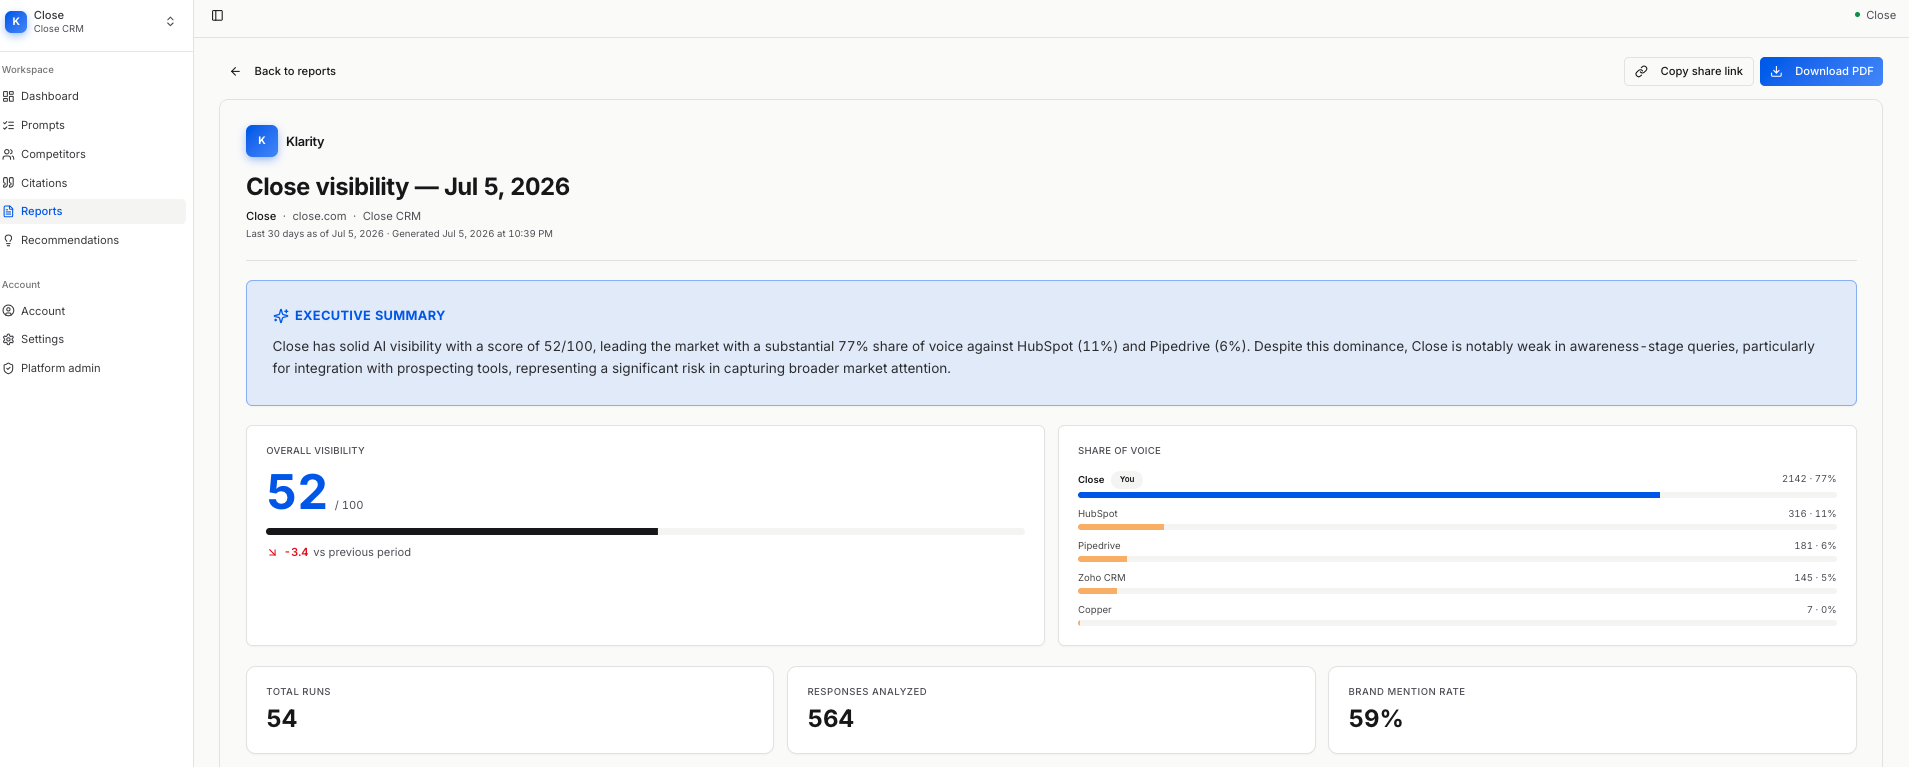Click the Dashboard grid icon
This screenshot has height=767, width=1909.
[x=9, y=96]
